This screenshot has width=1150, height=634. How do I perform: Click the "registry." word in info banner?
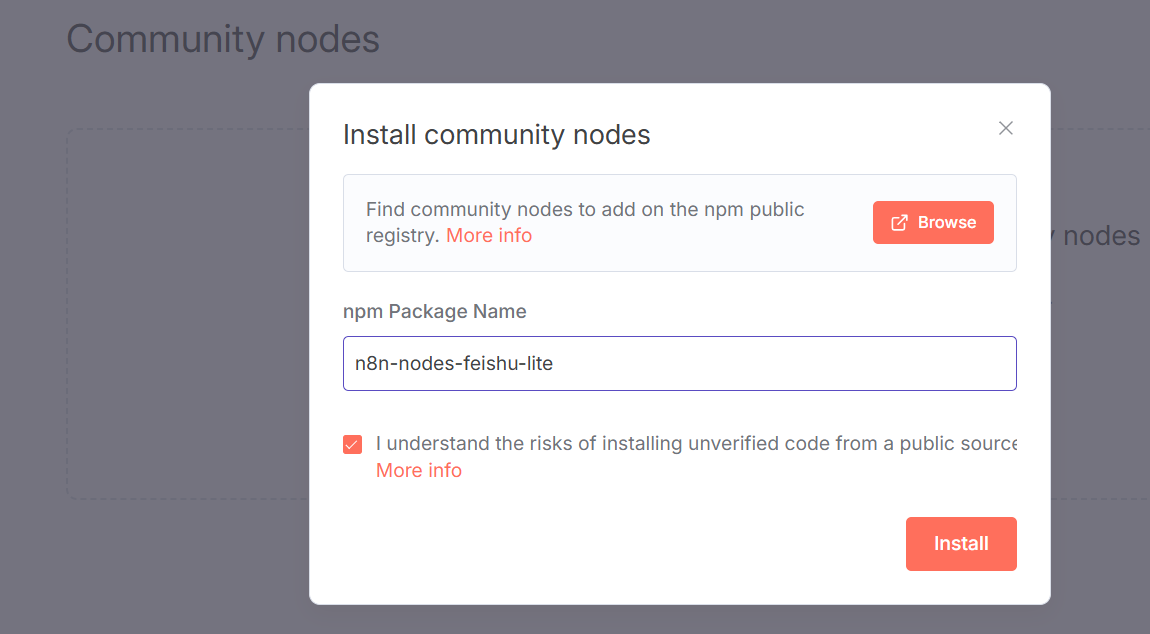click(403, 236)
